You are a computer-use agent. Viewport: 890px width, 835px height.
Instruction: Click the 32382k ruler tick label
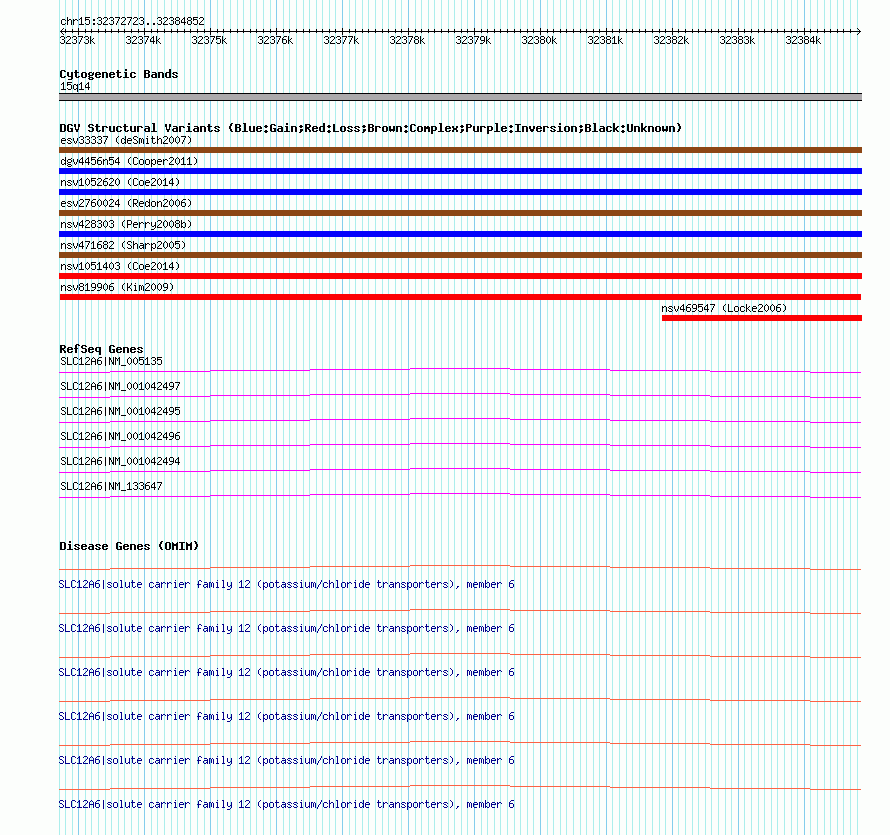click(671, 40)
